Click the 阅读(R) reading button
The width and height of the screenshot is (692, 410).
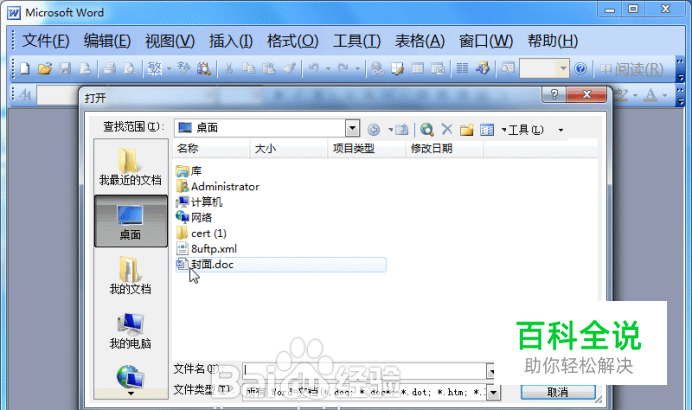(632, 69)
